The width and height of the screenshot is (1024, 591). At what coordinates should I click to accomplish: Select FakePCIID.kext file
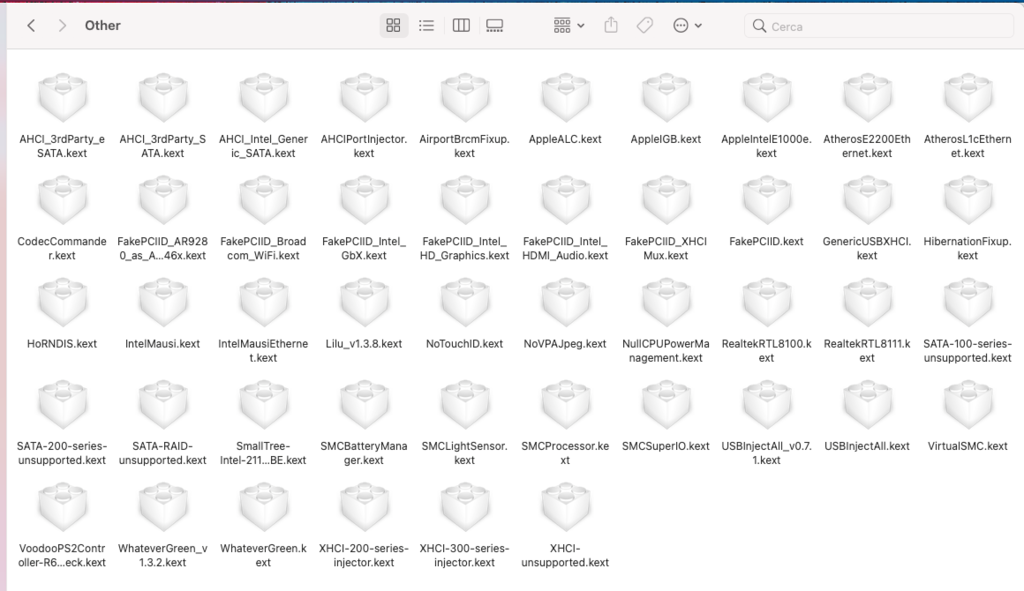766,201
